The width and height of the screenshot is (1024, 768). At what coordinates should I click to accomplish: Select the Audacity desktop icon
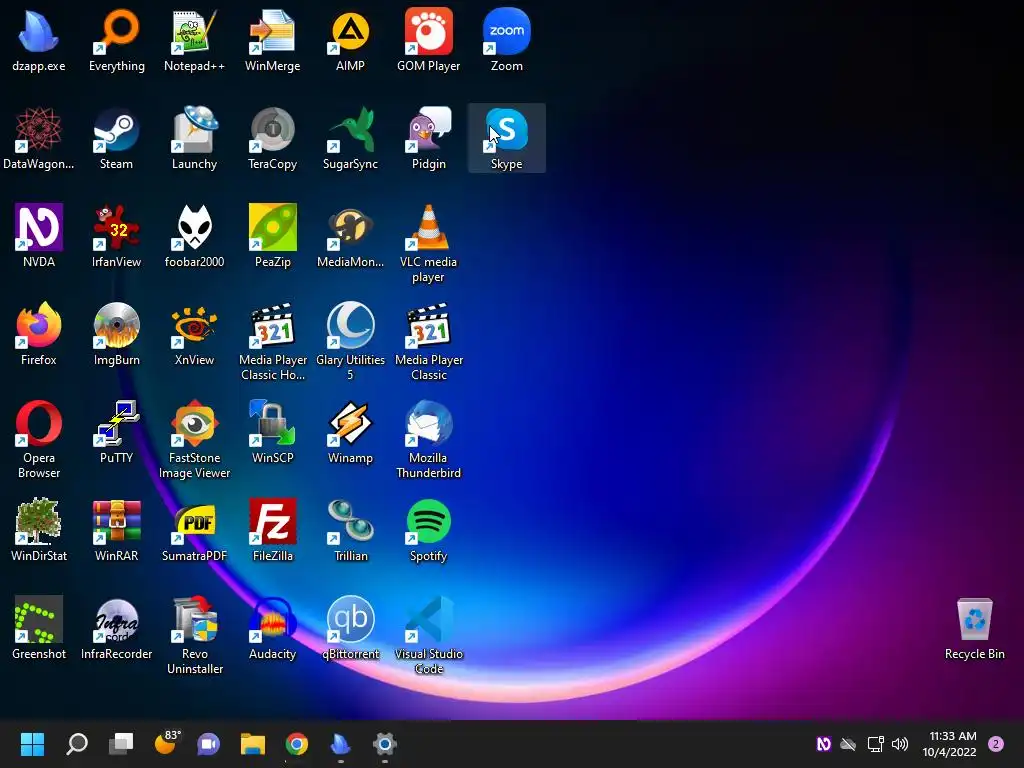pyautogui.click(x=272, y=627)
